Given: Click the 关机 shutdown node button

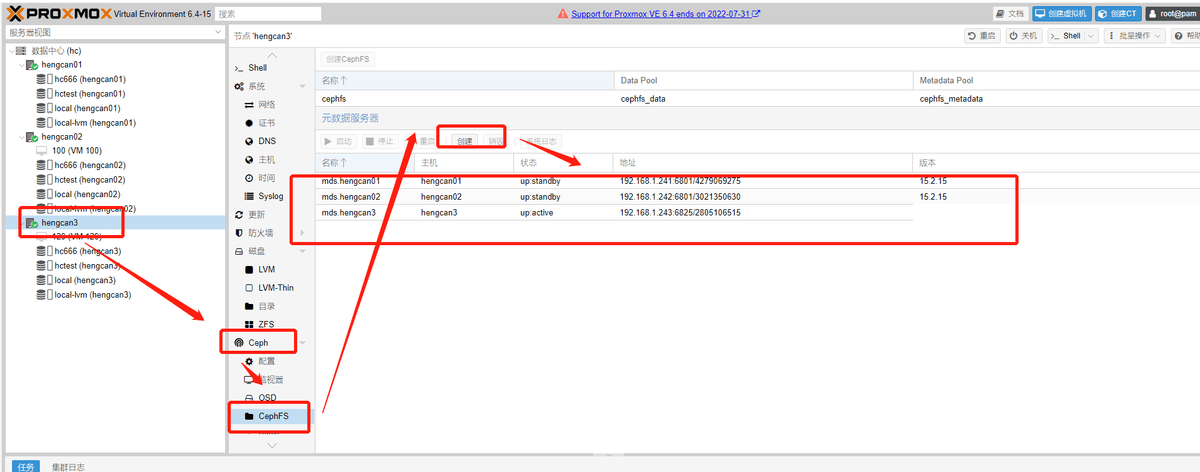Looking at the screenshot, I should (1024, 35).
